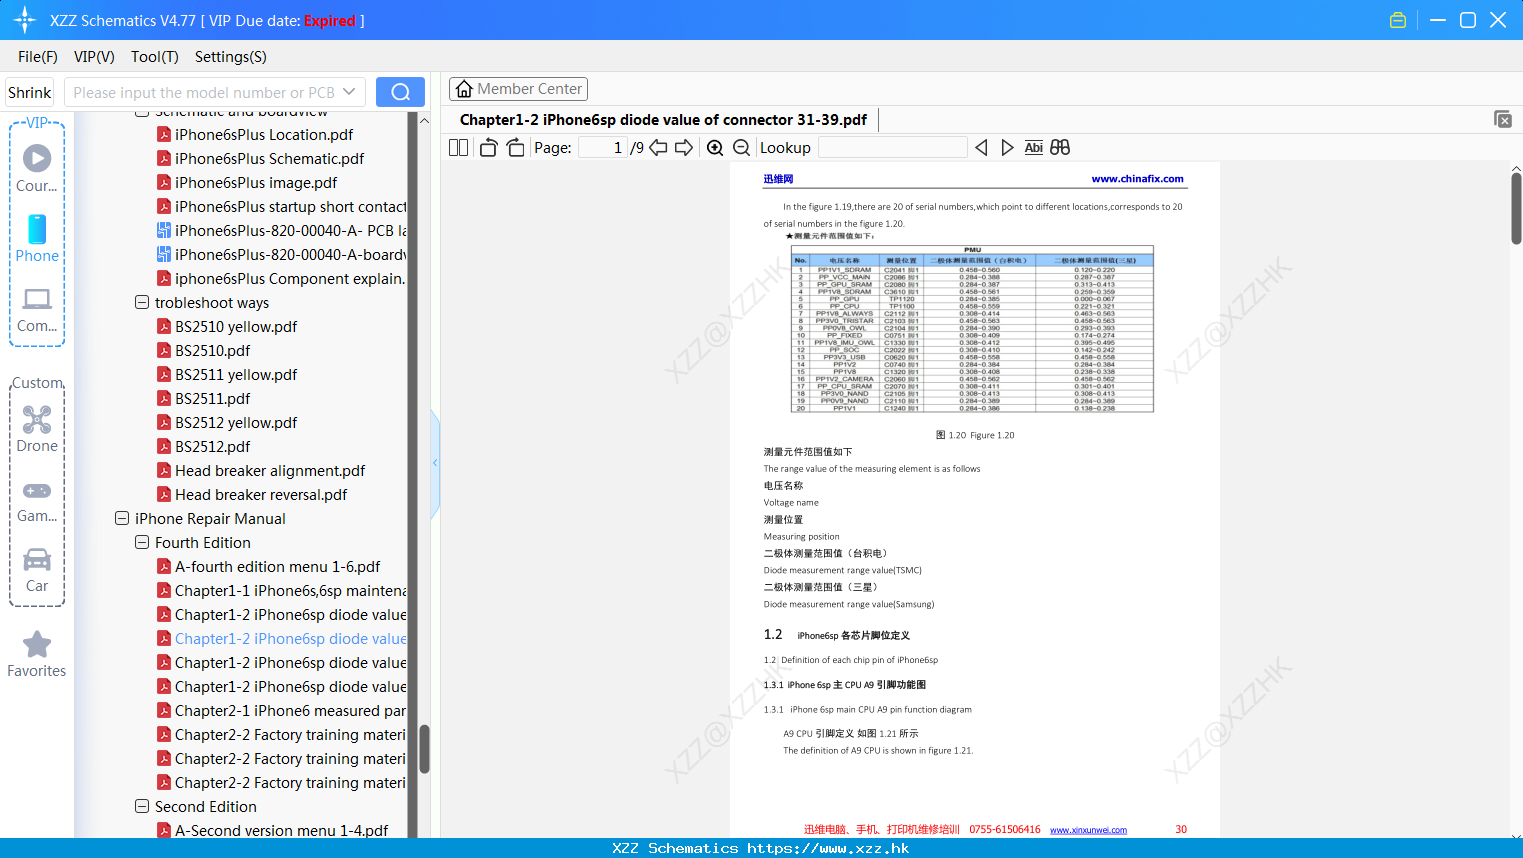Open the File(F) menu
Screen dimensions: 1523x858
pyautogui.click(x=38, y=57)
